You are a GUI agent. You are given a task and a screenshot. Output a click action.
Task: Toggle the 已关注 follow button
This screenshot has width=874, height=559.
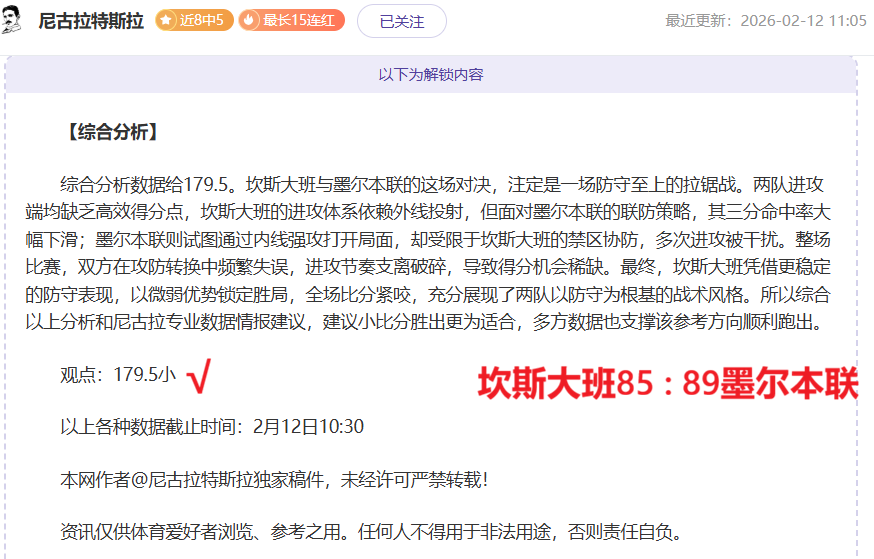401,21
